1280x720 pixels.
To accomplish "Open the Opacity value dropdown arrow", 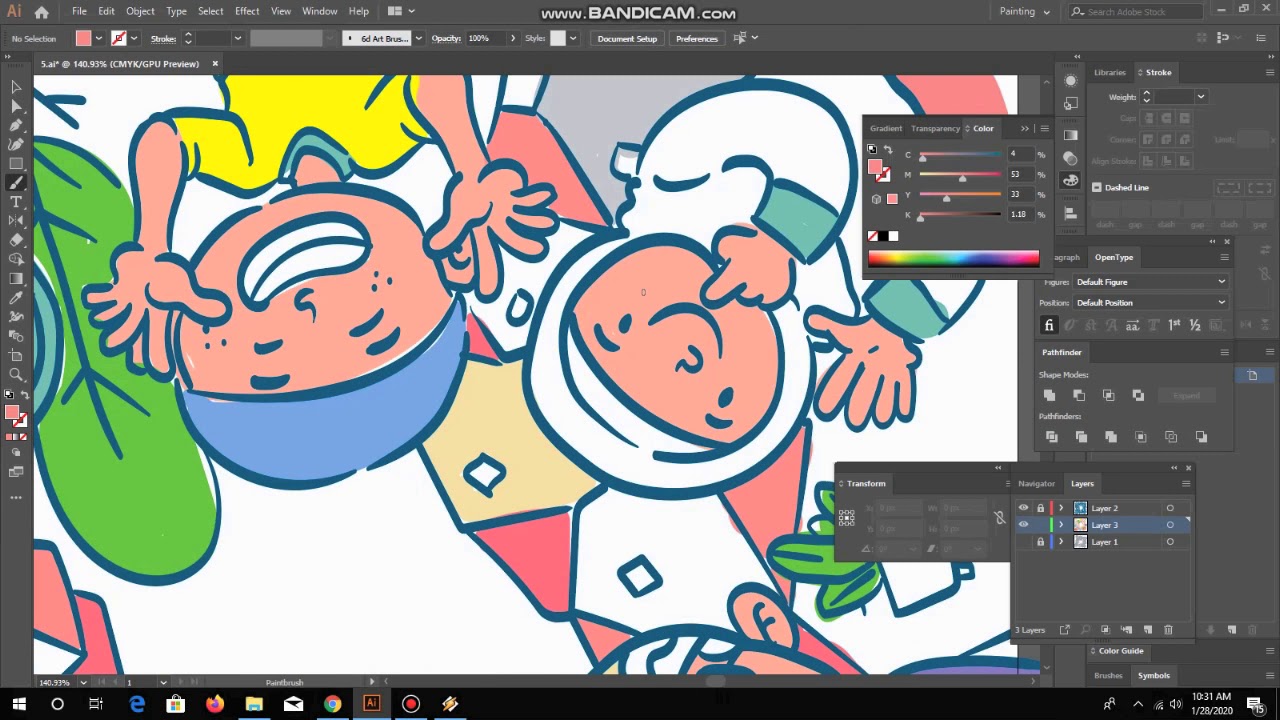I will pos(513,38).
